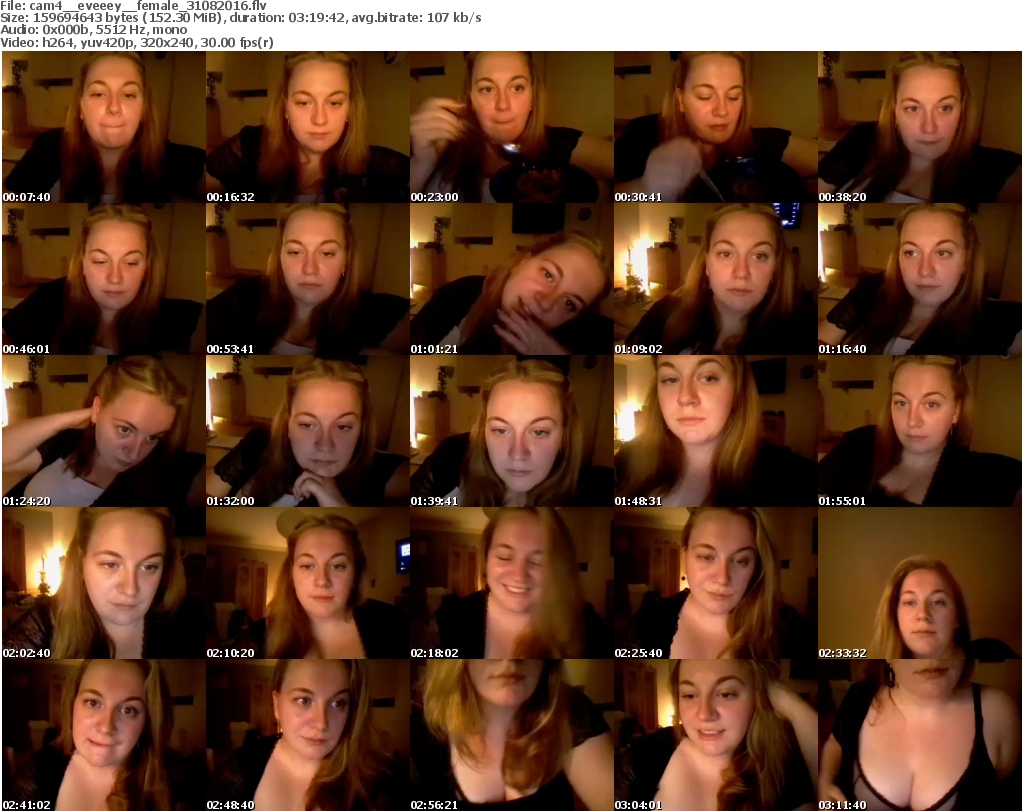Select the thumbnail stamped 00:07:40
This screenshot has width=1024, height=811.
(x=104, y=127)
